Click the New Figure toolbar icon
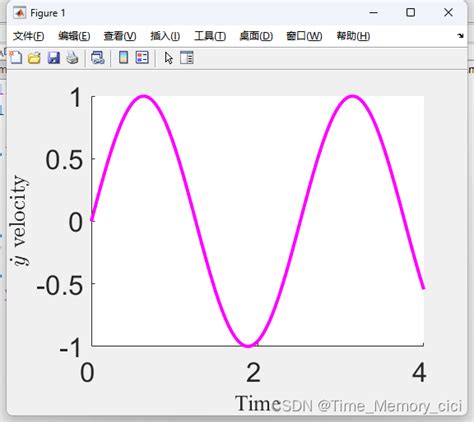 click(16, 58)
